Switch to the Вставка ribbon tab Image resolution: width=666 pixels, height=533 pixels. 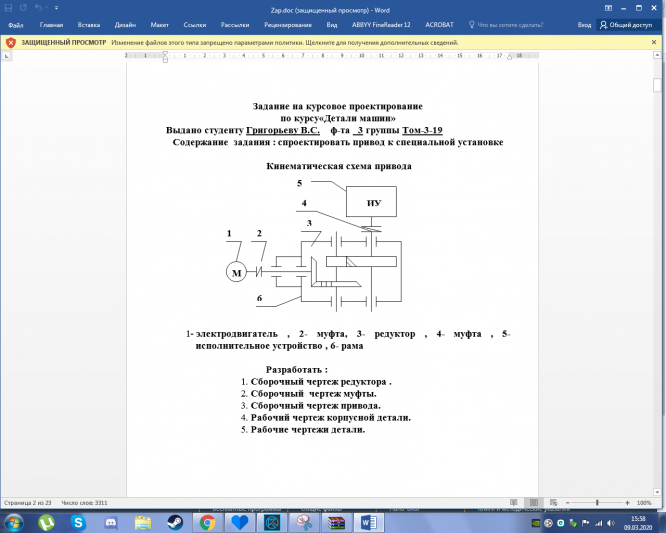(x=89, y=25)
